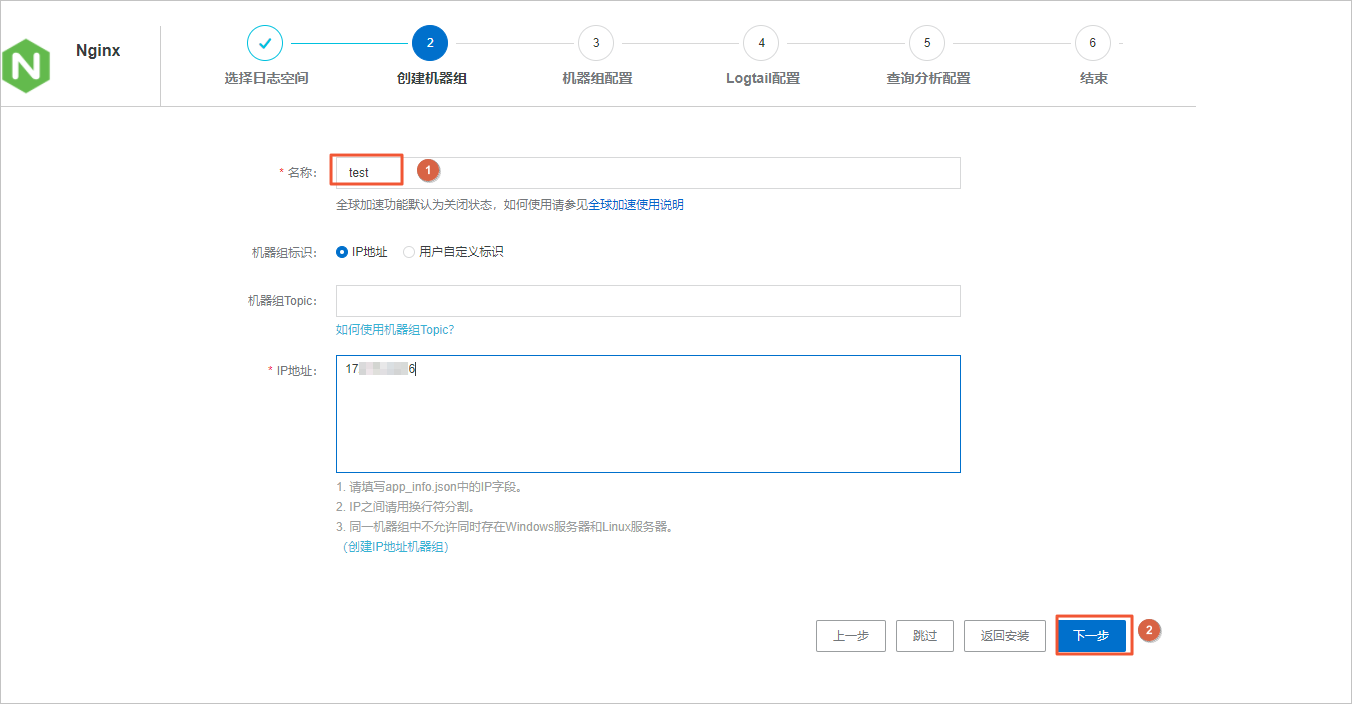
Task: Select step 4 circle for Logtail配置
Action: [761, 43]
